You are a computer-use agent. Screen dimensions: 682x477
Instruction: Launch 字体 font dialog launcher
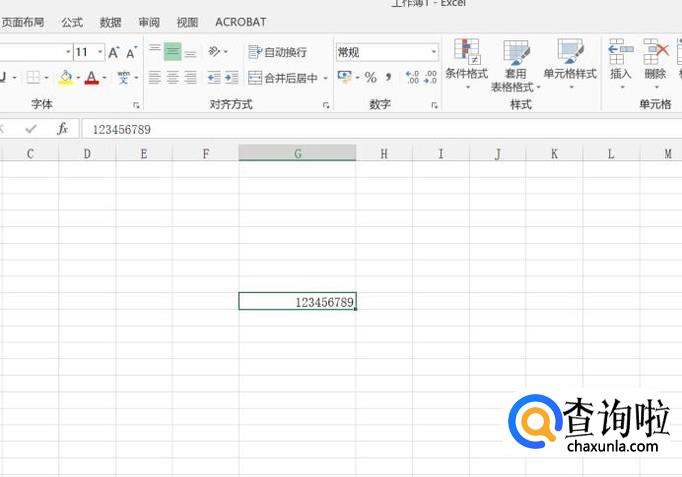[x=136, y=105]
